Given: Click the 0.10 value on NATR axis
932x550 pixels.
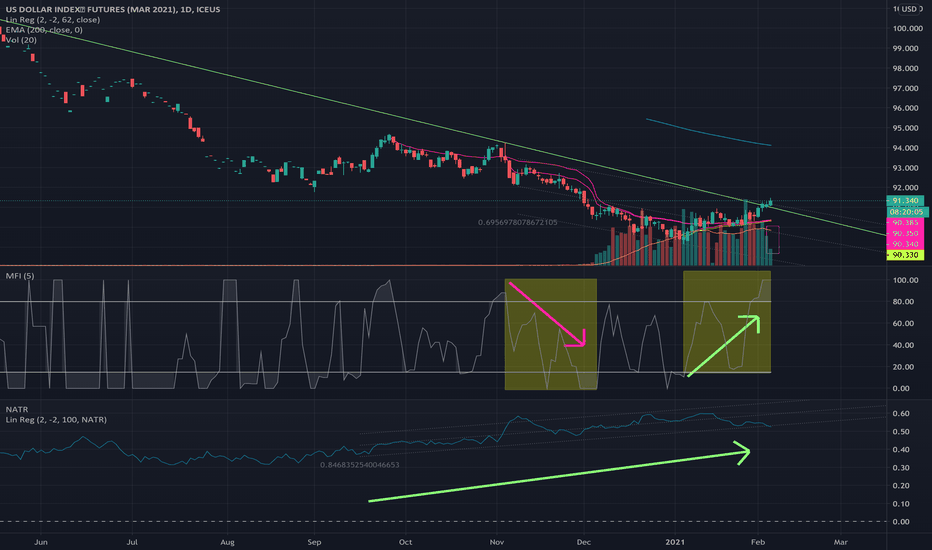Looking at the screenshot, I should click(x=901, y=504).
